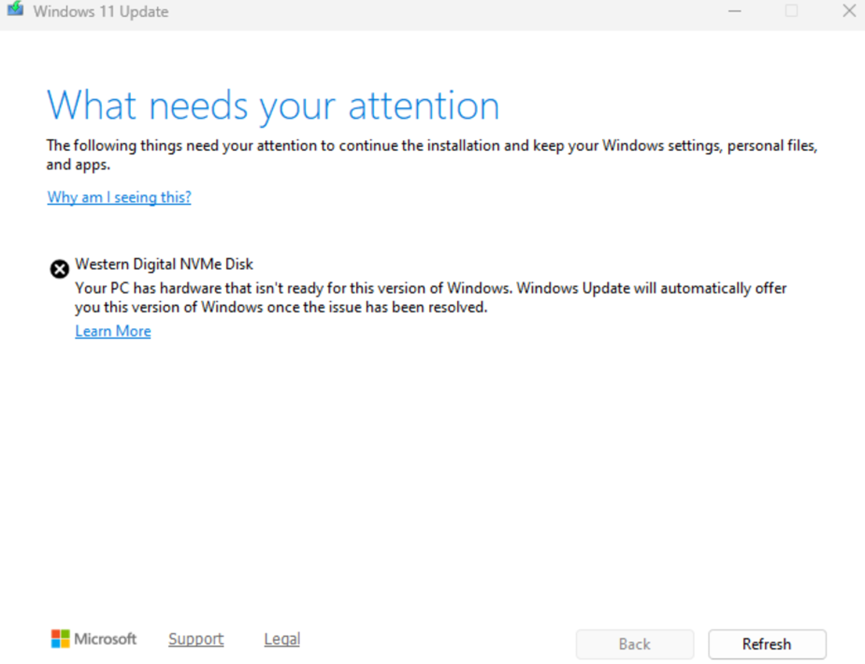
Task: Select the 'Western Digital NVMe Disk' text
Action: [x=164, y=264]
